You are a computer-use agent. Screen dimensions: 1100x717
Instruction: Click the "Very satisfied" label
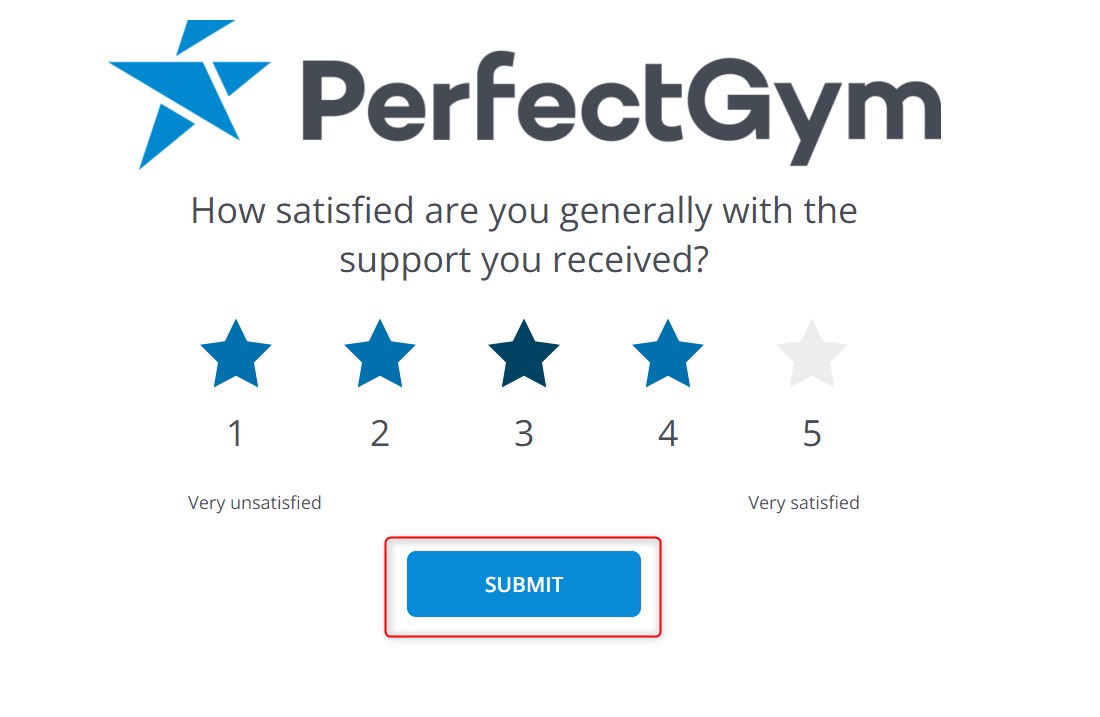(804, 503)
